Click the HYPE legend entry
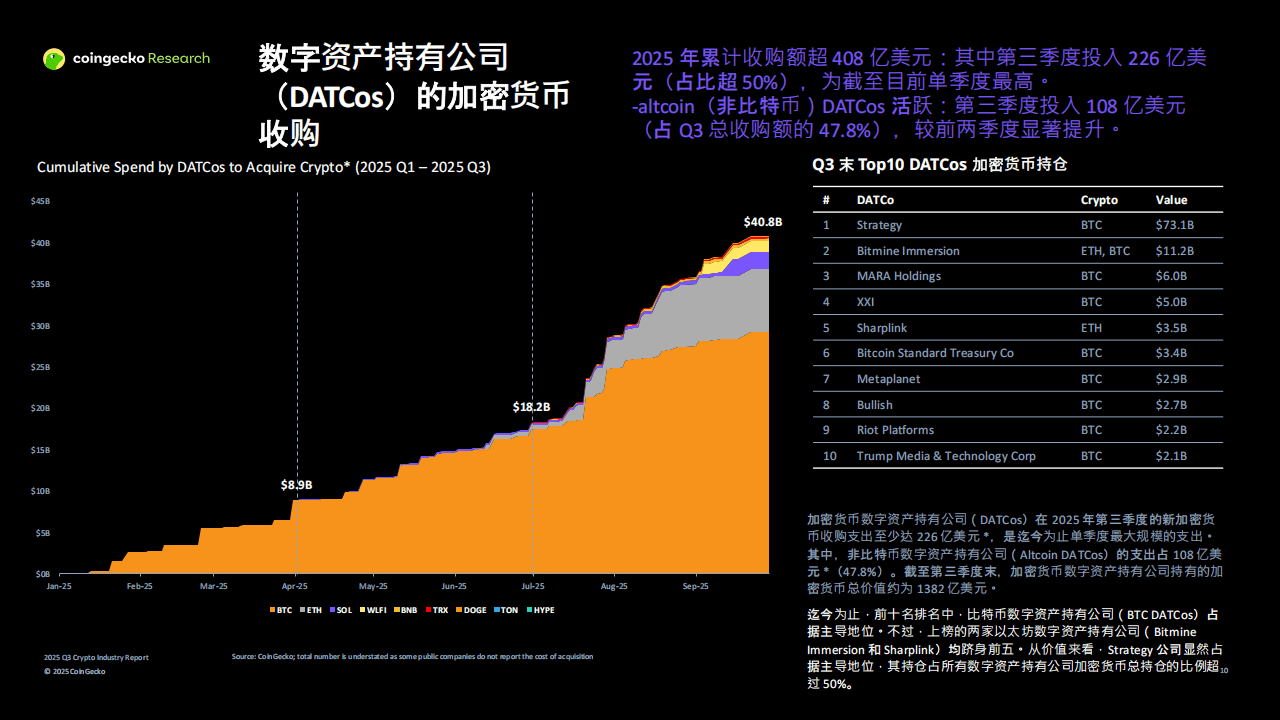This screenshot has height=720, width=1280. [540, 610]
